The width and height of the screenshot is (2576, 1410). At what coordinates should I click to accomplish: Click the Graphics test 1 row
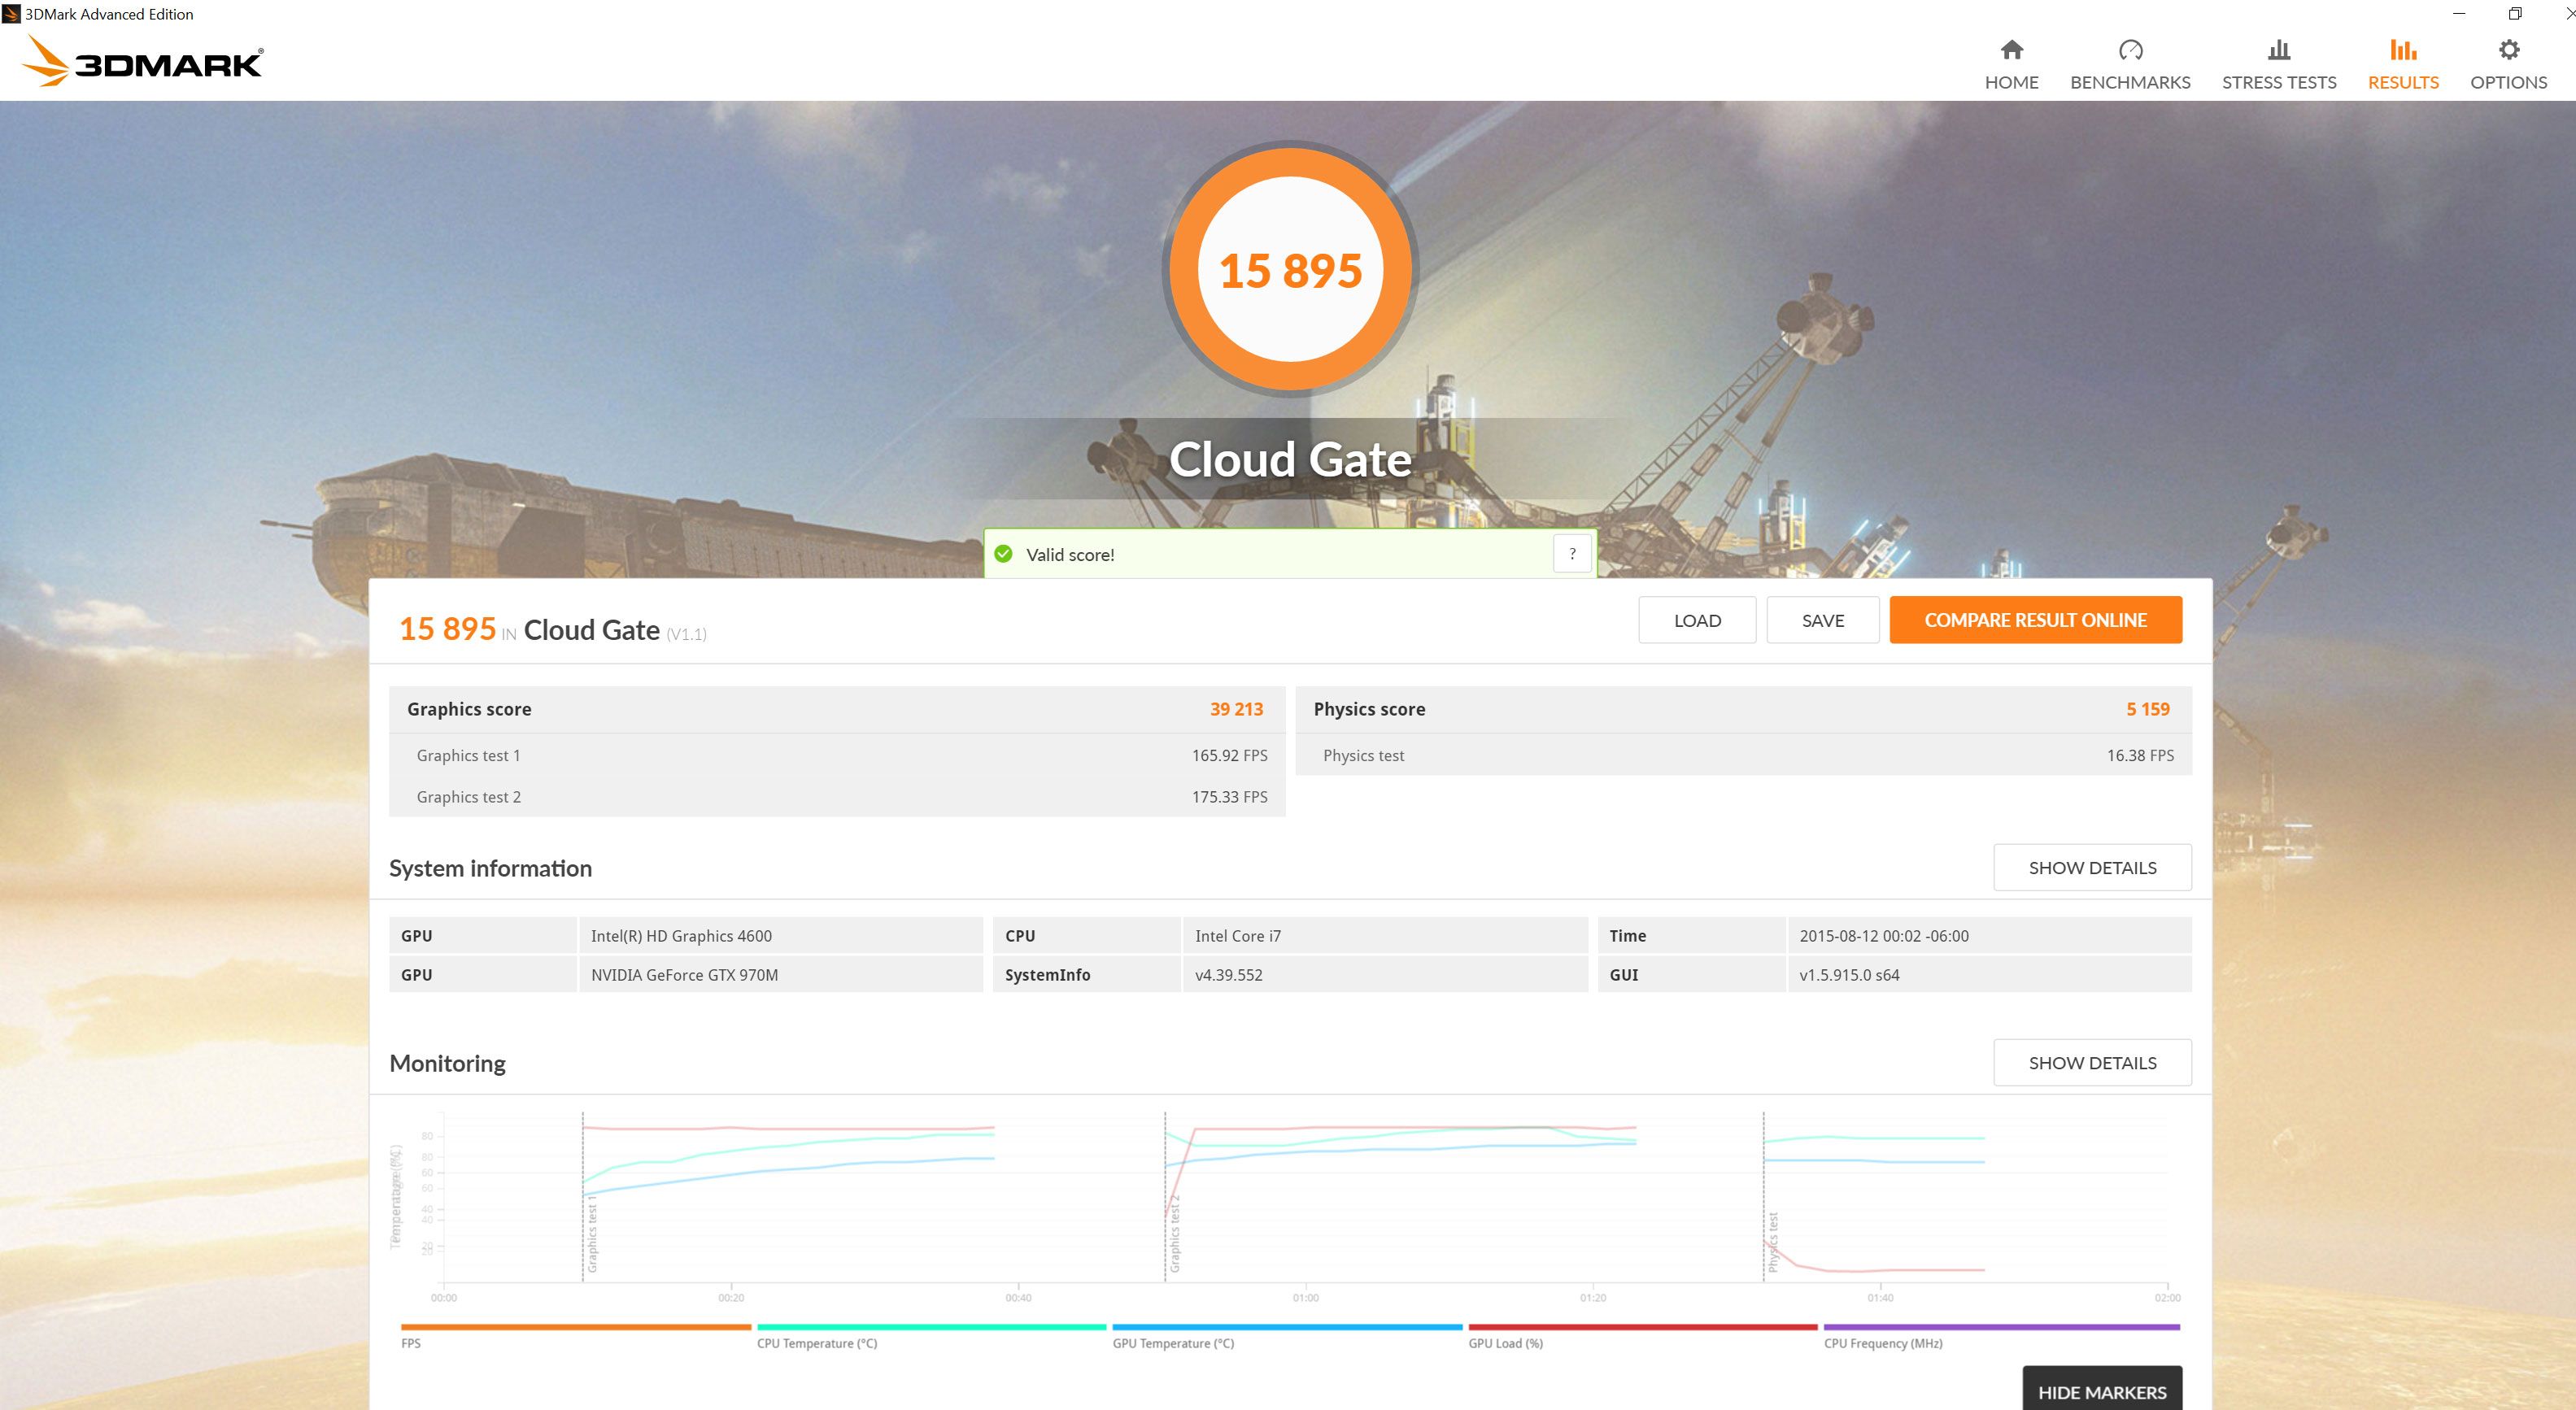click(837, 755)
